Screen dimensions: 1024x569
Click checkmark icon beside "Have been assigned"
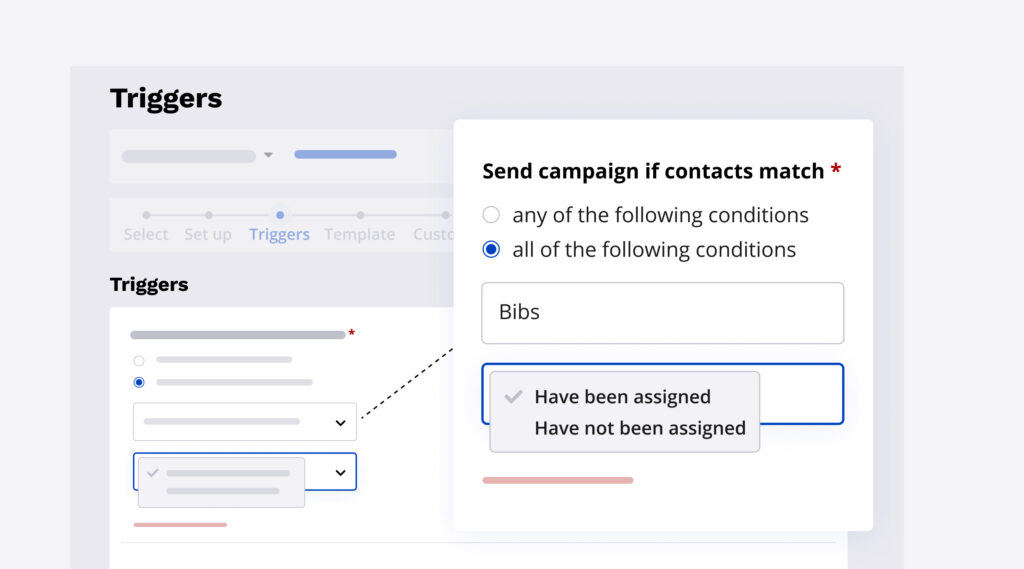pyautogui.click(x=514, y=397)
